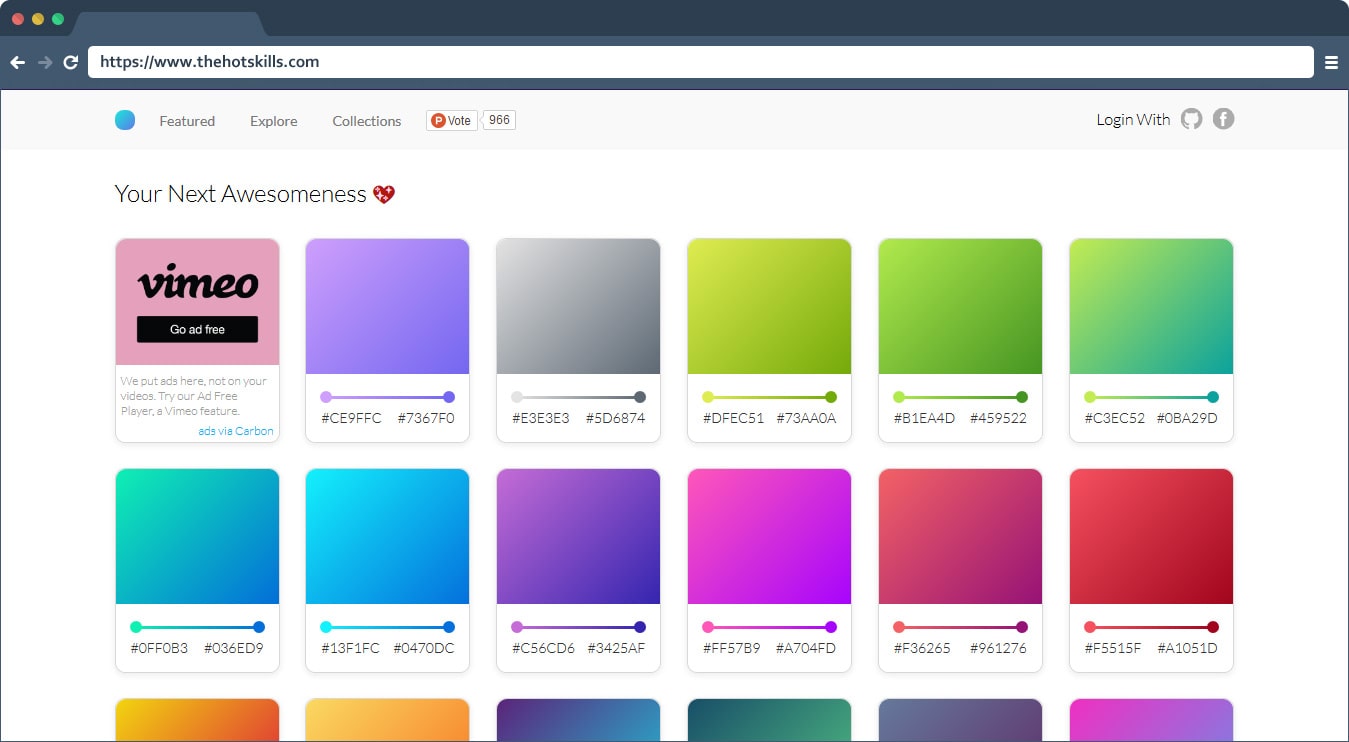
Task: Copy hex code #5D6874
Action: click(x=616, y=418)
